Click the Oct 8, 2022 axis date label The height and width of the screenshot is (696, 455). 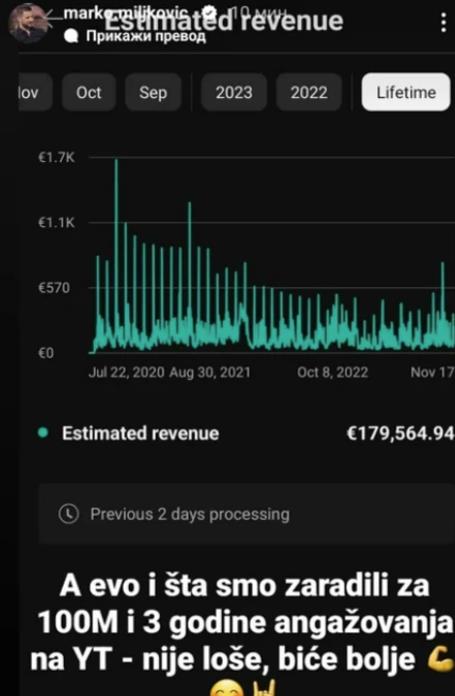(x=333, y=372)
